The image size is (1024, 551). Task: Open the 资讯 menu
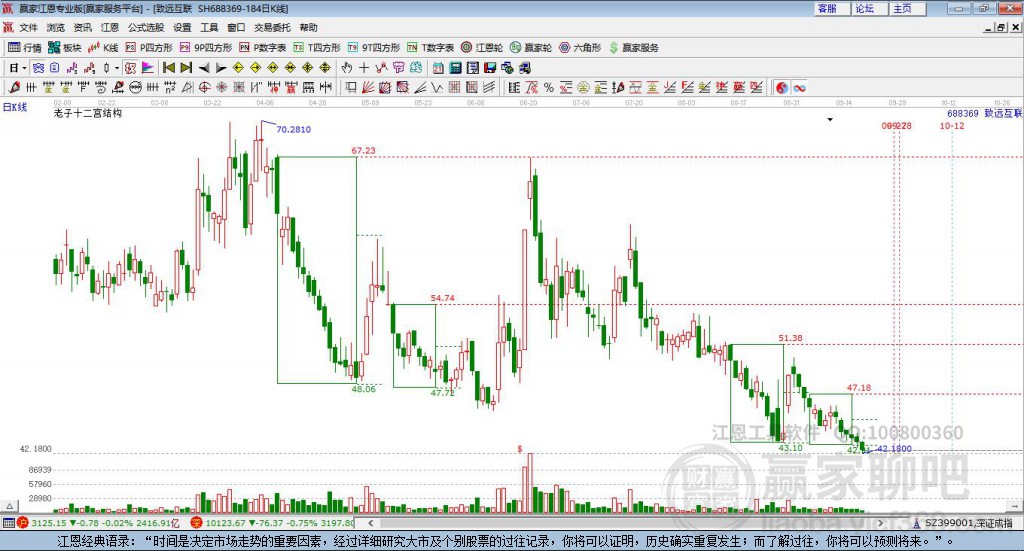tap(82, 27)
